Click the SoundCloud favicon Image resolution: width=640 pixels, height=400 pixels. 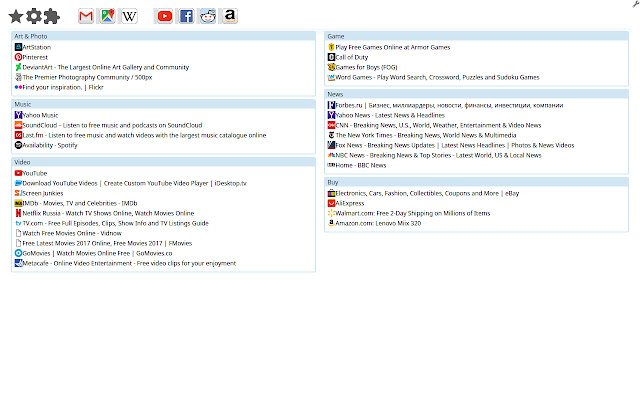(x=18, y=125)
